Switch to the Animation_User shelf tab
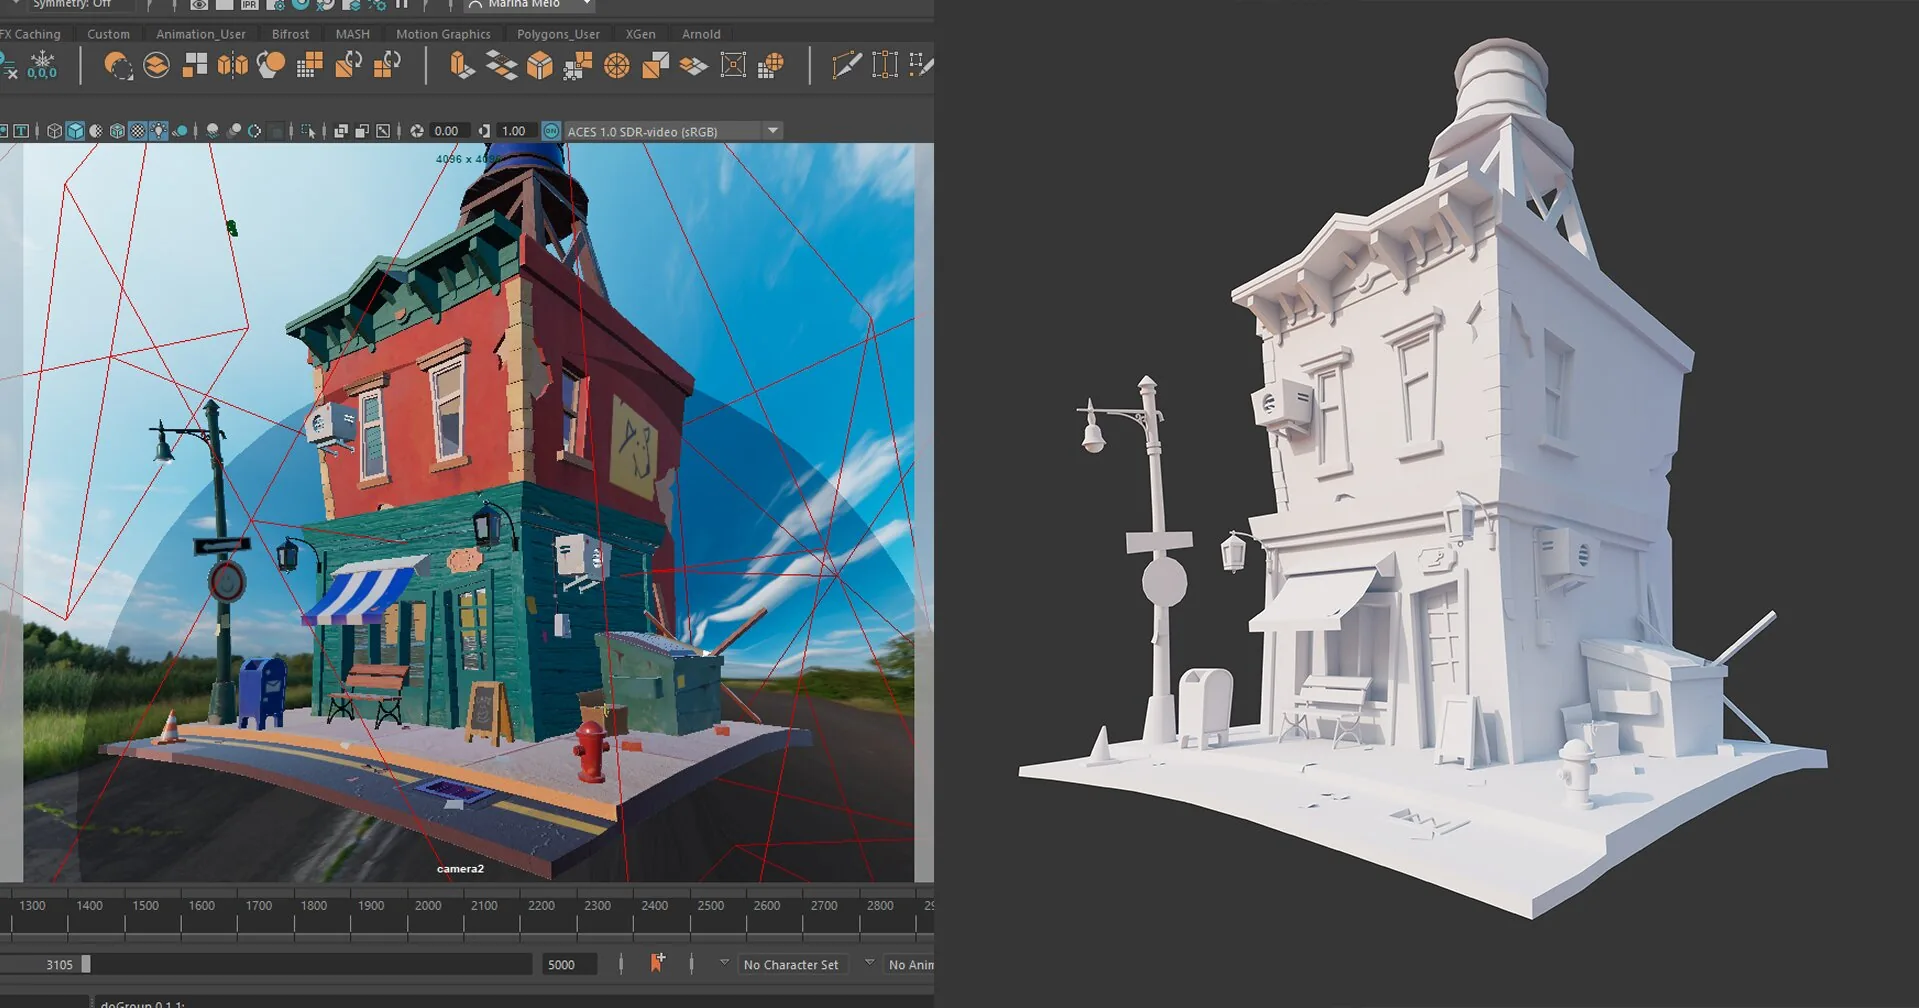This screenshot has width=1919, height=1008. 200,34
